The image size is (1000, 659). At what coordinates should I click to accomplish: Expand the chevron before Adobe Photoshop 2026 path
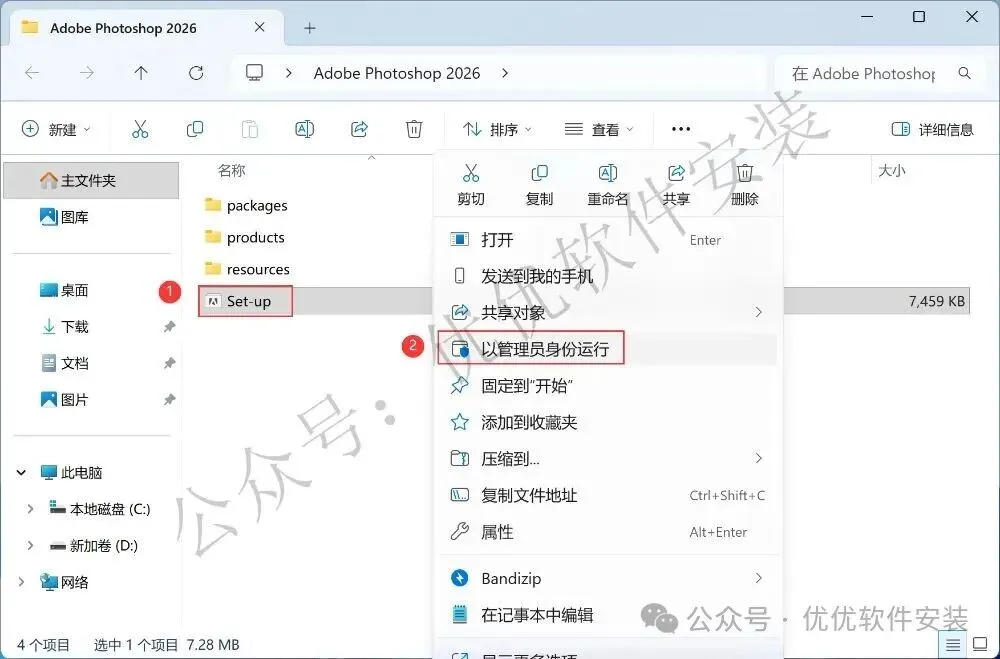[x=289, y=73]
